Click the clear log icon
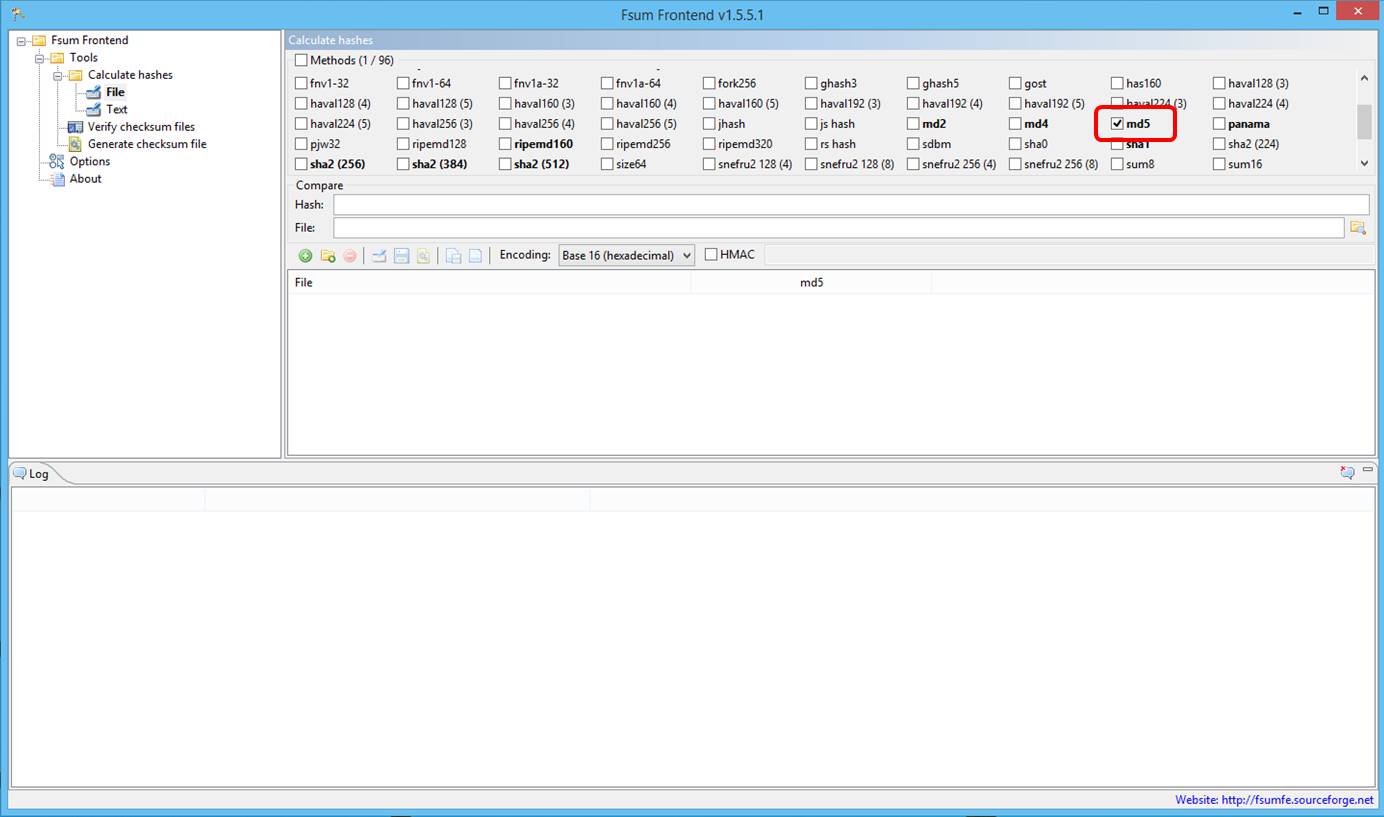The width and height of the screenshot is (1384, 817). click(x=1347, y=472)
